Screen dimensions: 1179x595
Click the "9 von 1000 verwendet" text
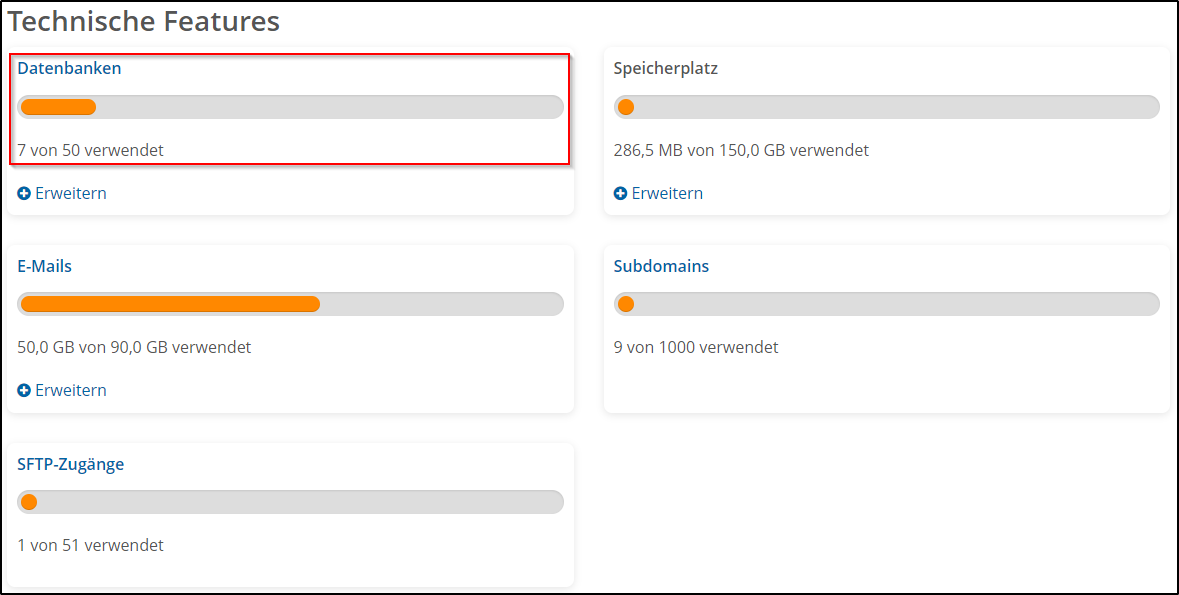coord(695,347)
